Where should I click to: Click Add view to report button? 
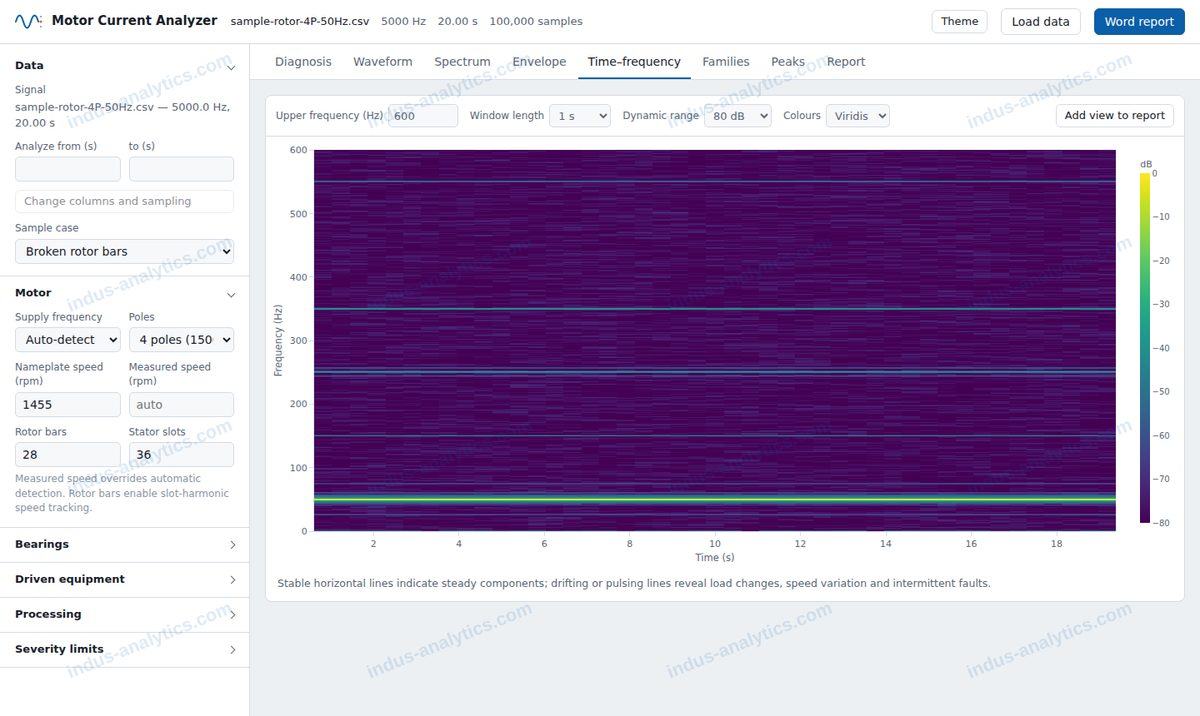[1115, 116]
